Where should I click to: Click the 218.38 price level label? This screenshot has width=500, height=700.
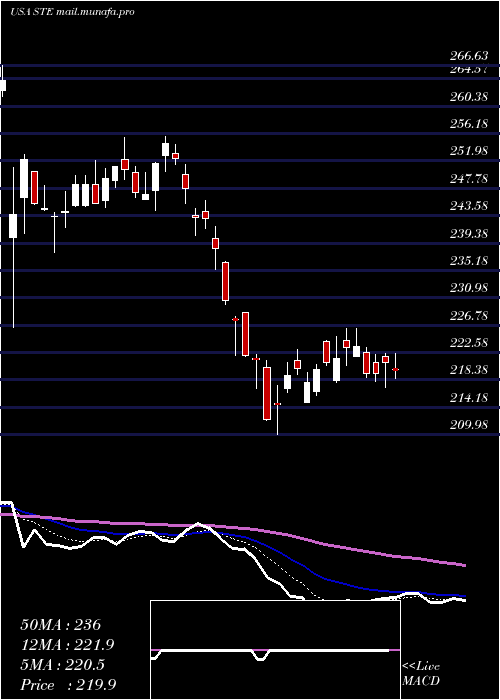point(468,370)
